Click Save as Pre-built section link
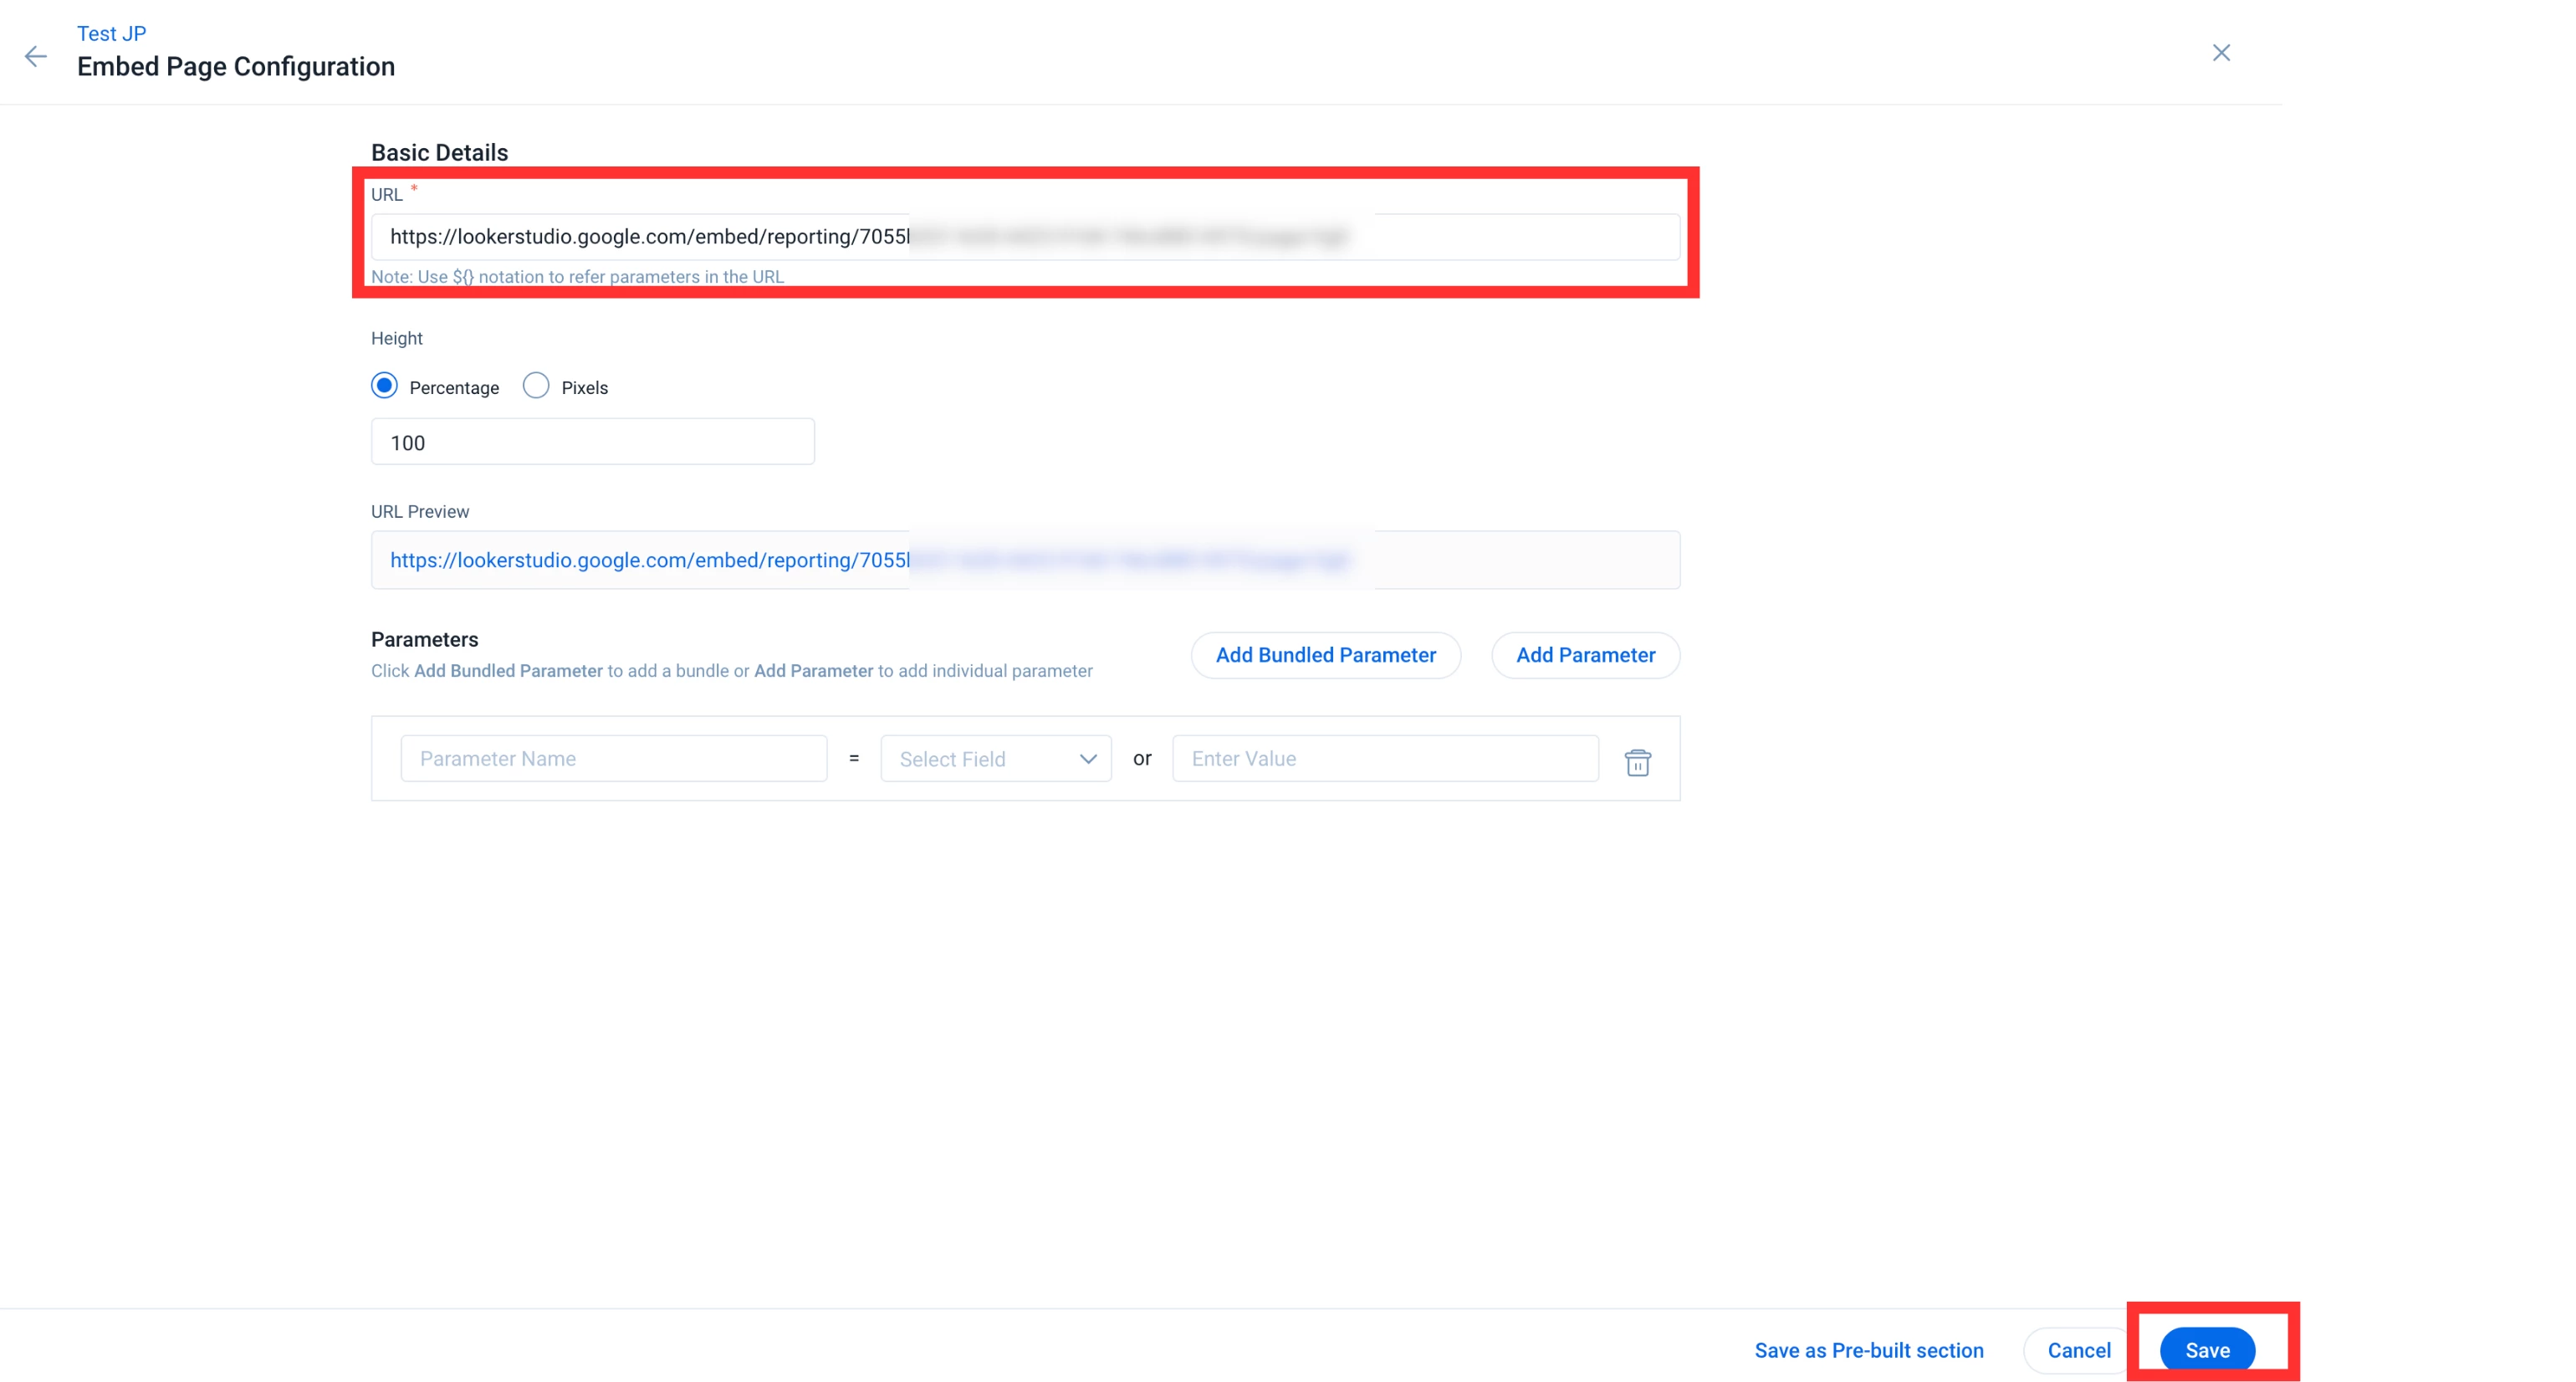The height and width of the screenshot is (1382, 2576). [1868, 1350]
